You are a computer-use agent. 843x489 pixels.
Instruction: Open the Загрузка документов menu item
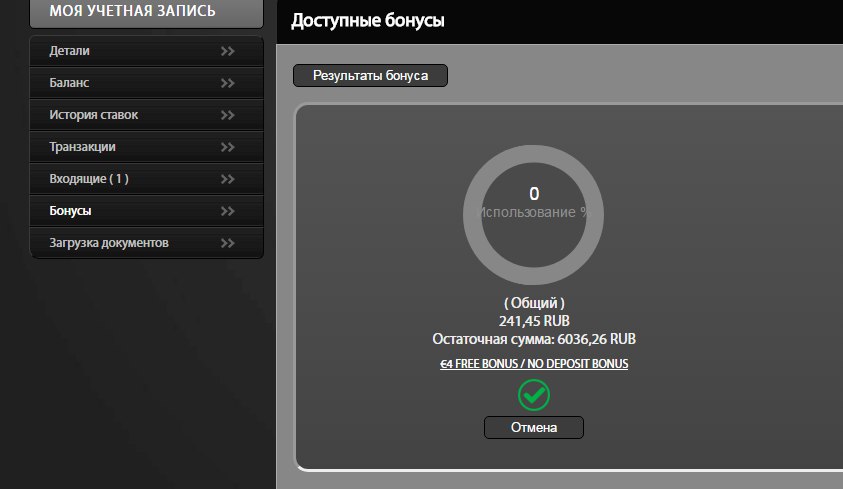click(x=146, y=243)
